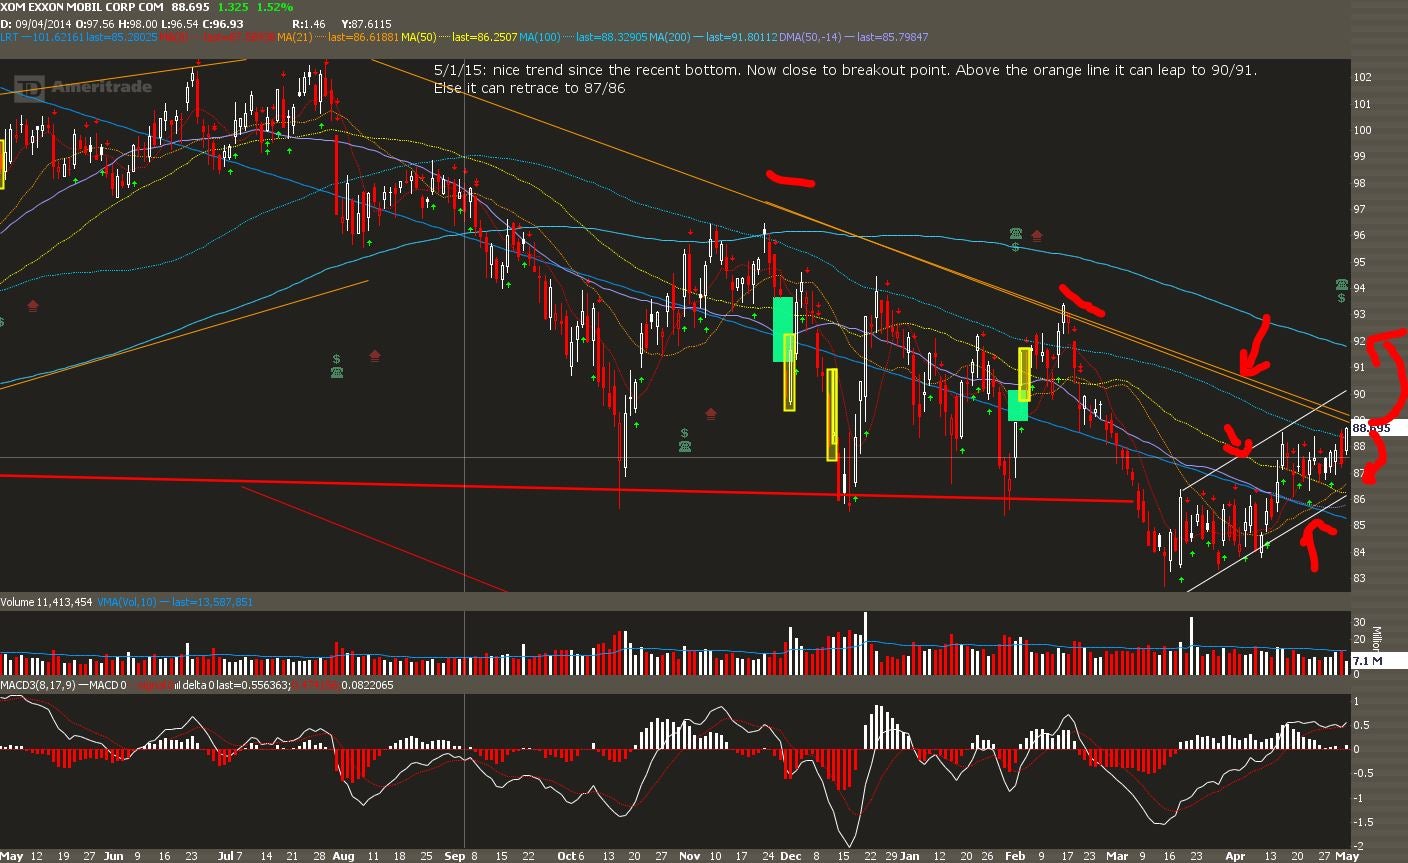Image resolution: width=1408 pixels, height=863 pixels.
Task: Select the MACD3(8,17,9) indicator label
Action: point(37,685)
